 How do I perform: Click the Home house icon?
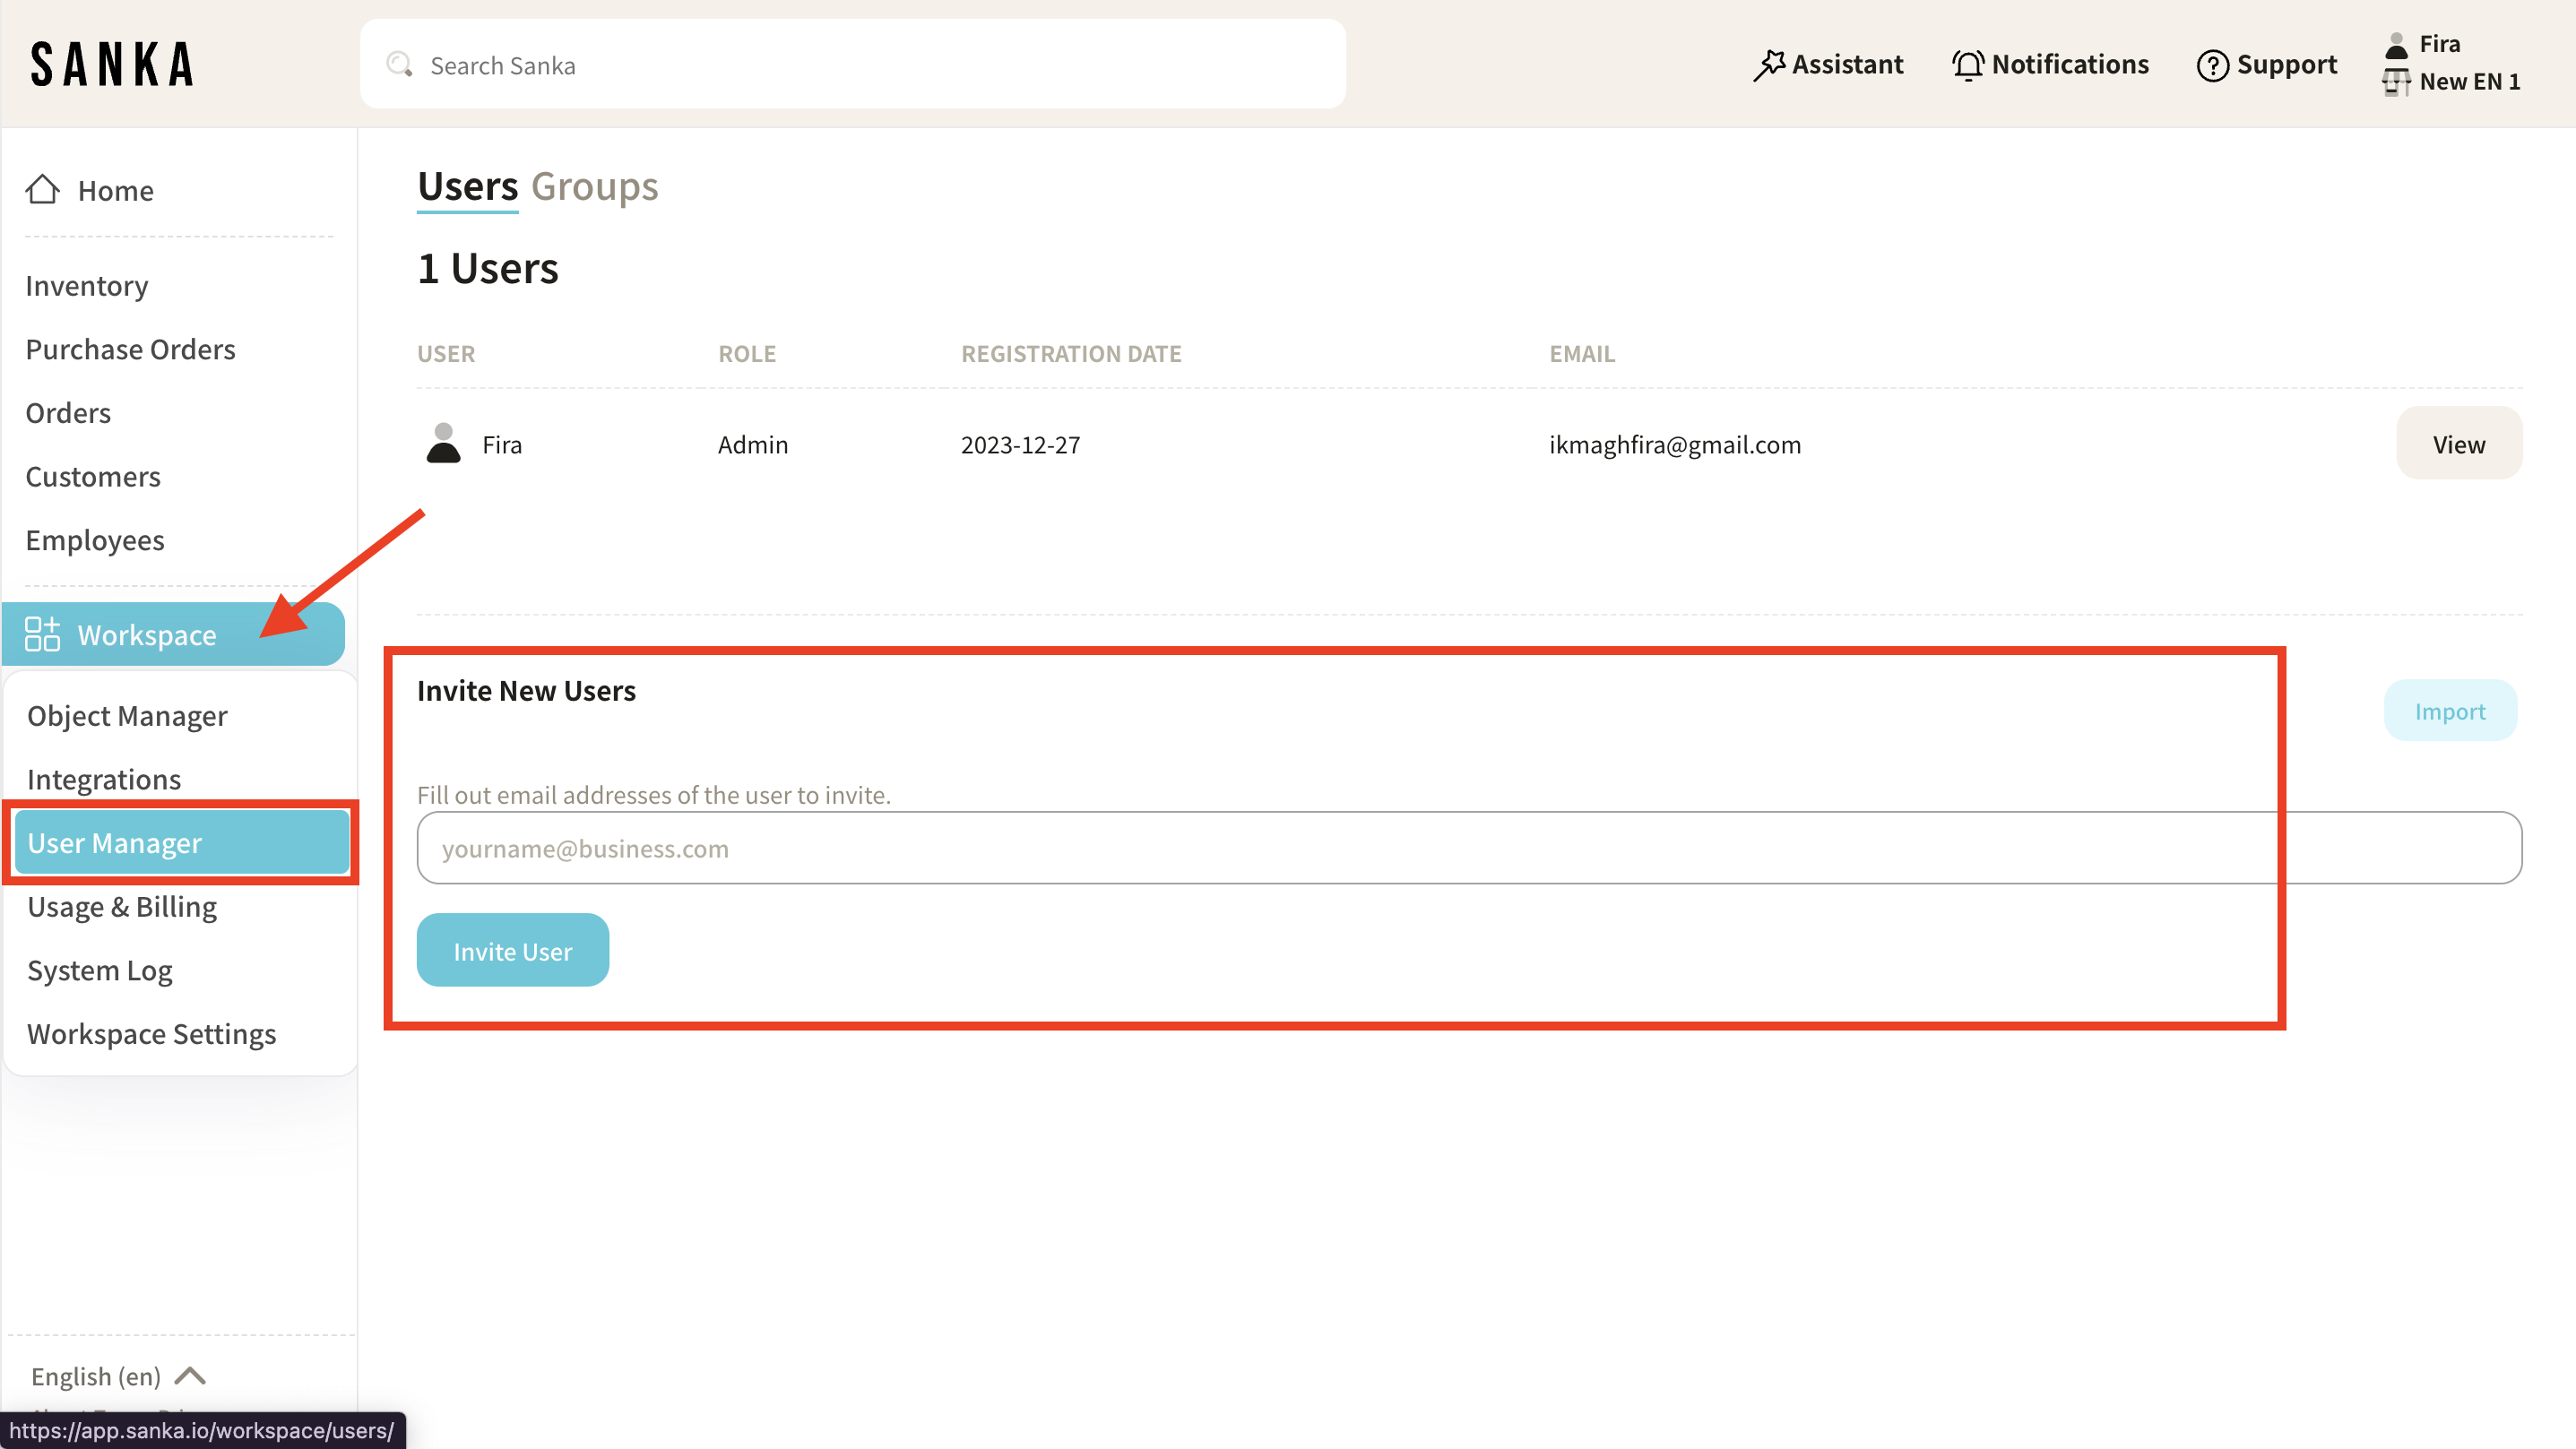point(42,189)
